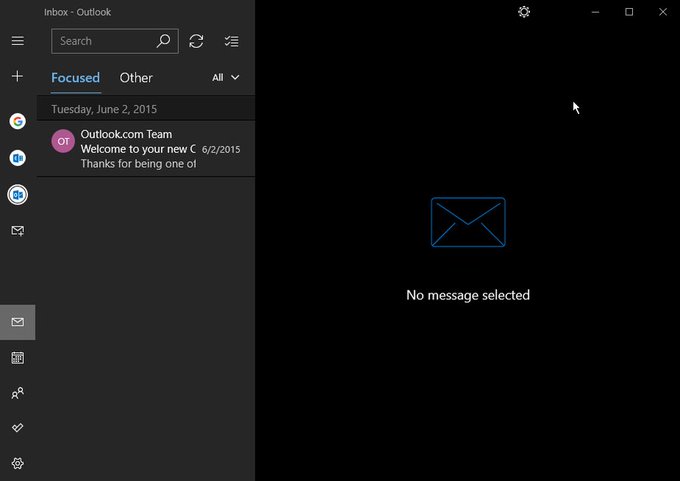This screenshot has height=481, width=680.
Task: Minimize the Outlook mail window
Action: 595,12
